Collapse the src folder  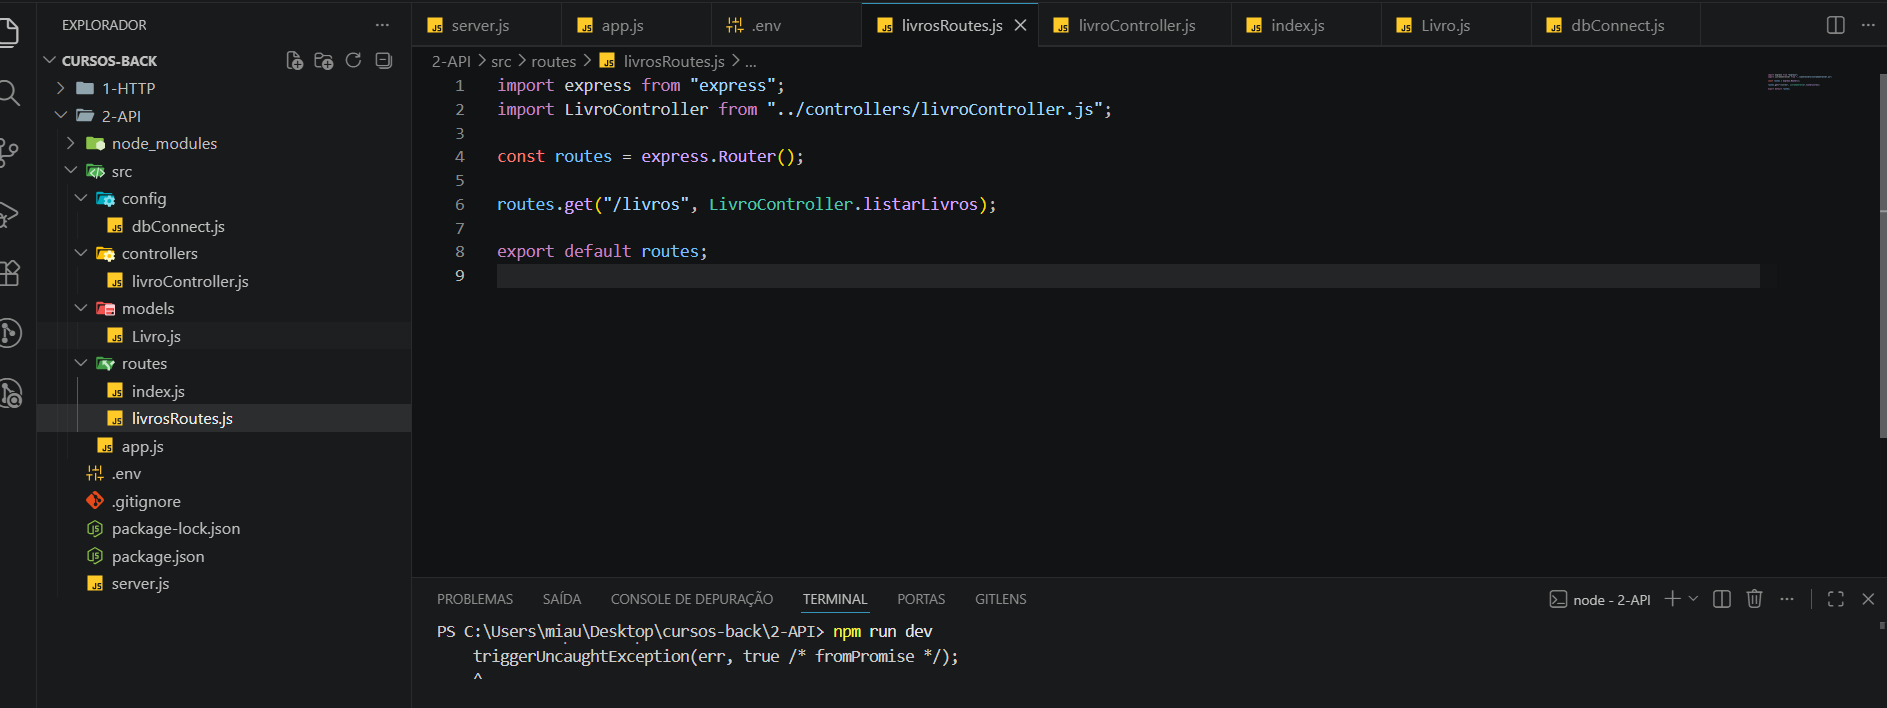(224, 171)
